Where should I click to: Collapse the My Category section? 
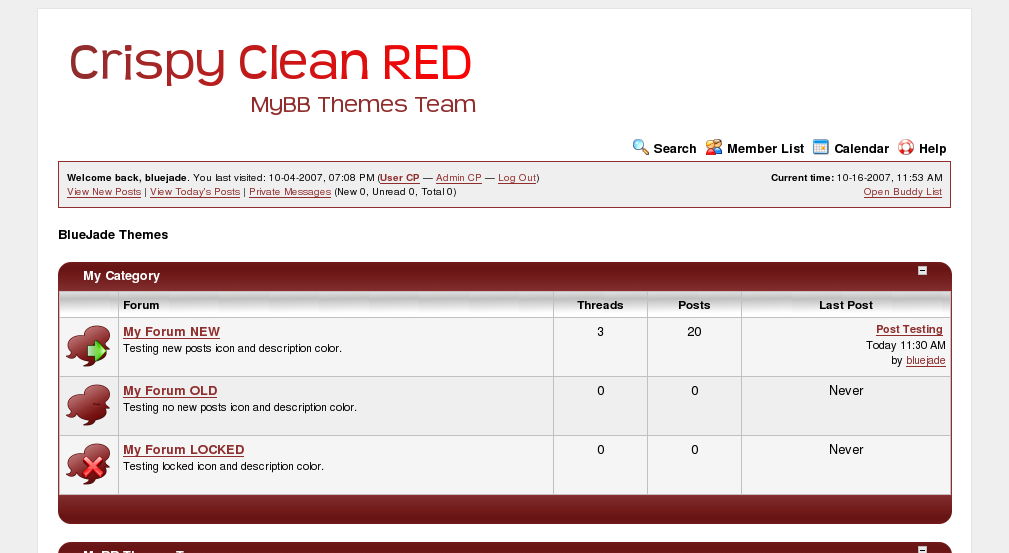pyautogui.click(x=923, y=271)
